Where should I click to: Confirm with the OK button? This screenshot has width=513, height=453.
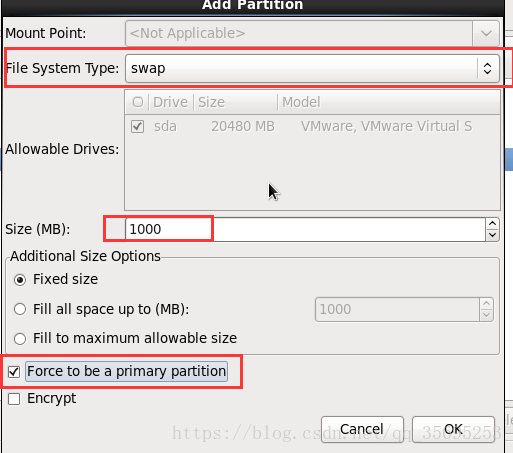[453, 429]
